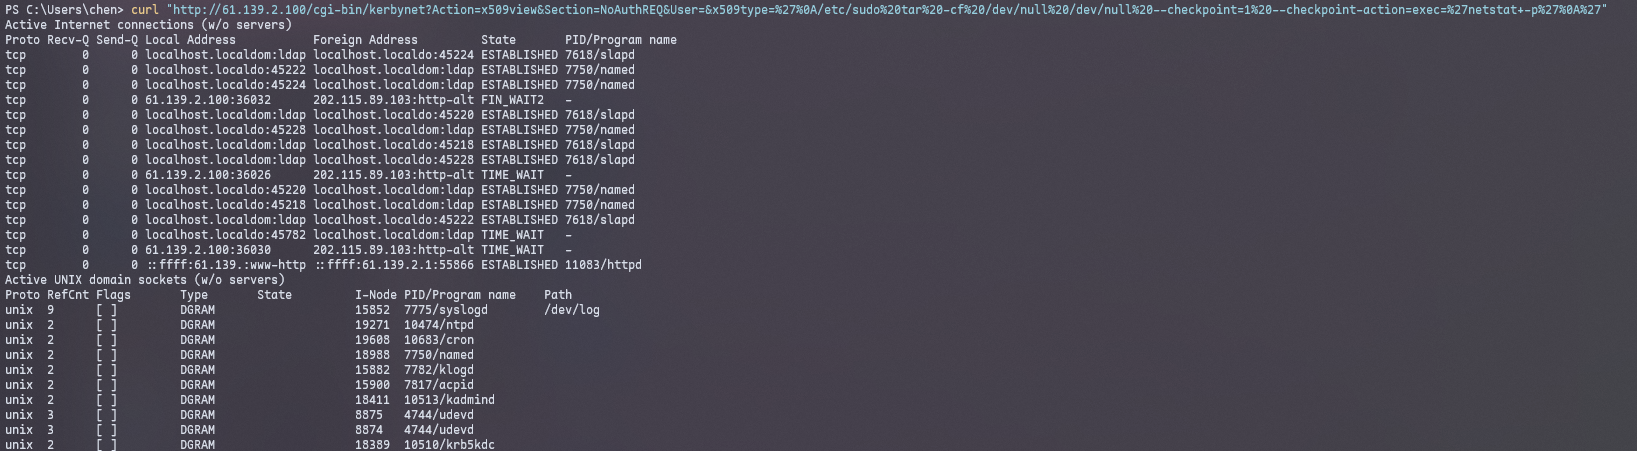Click the 'PID/Program name' column header
This screenshot has height=451, width=1637.
pyautogui.click(x=621, y=40)
